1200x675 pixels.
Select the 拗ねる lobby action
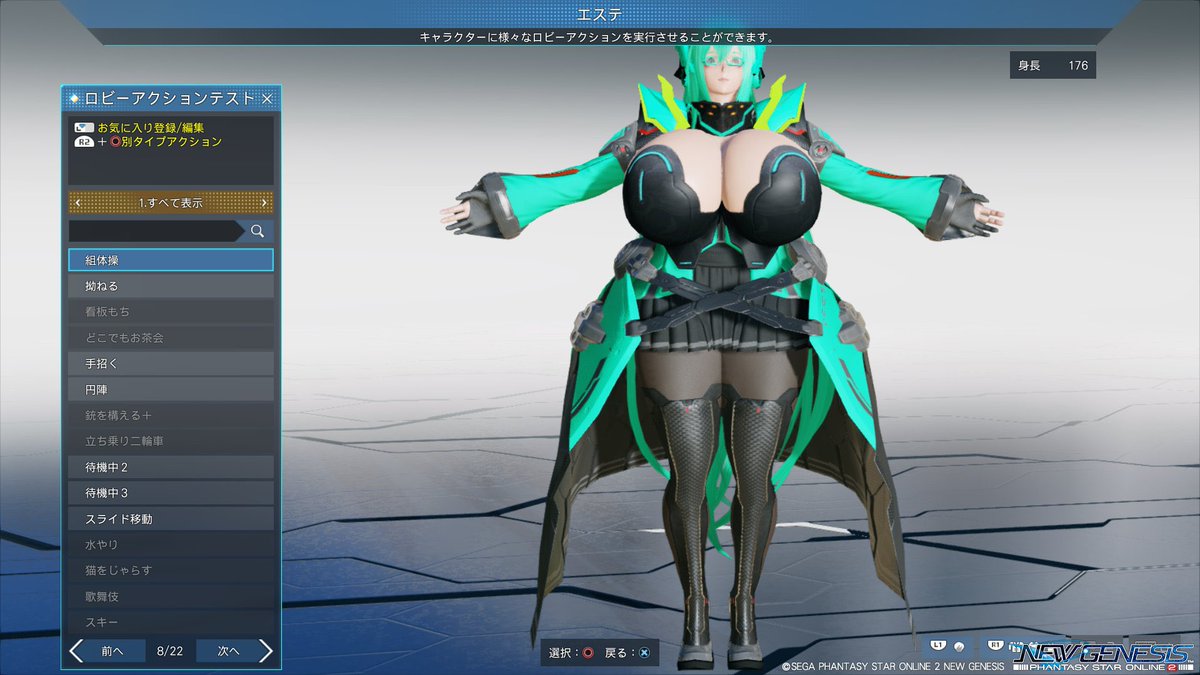(x=171, y=286)
